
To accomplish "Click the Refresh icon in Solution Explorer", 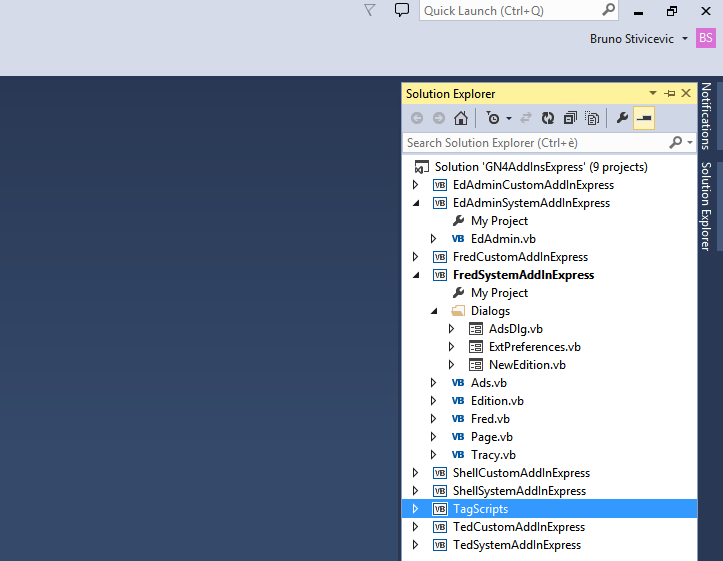I will [x=548, y=118].
